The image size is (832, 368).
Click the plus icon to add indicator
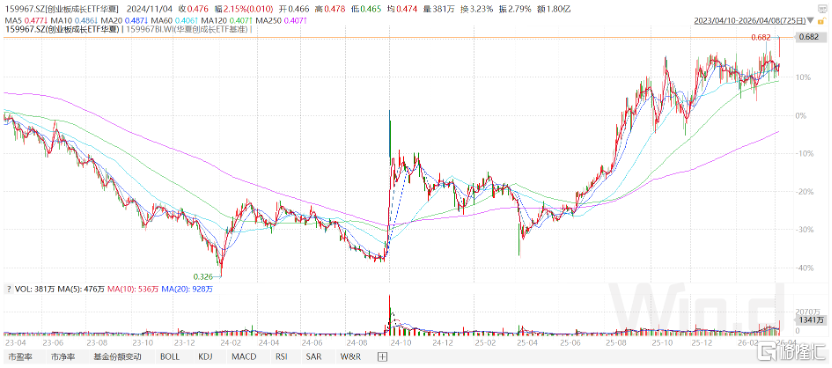(x=381, y=357)
